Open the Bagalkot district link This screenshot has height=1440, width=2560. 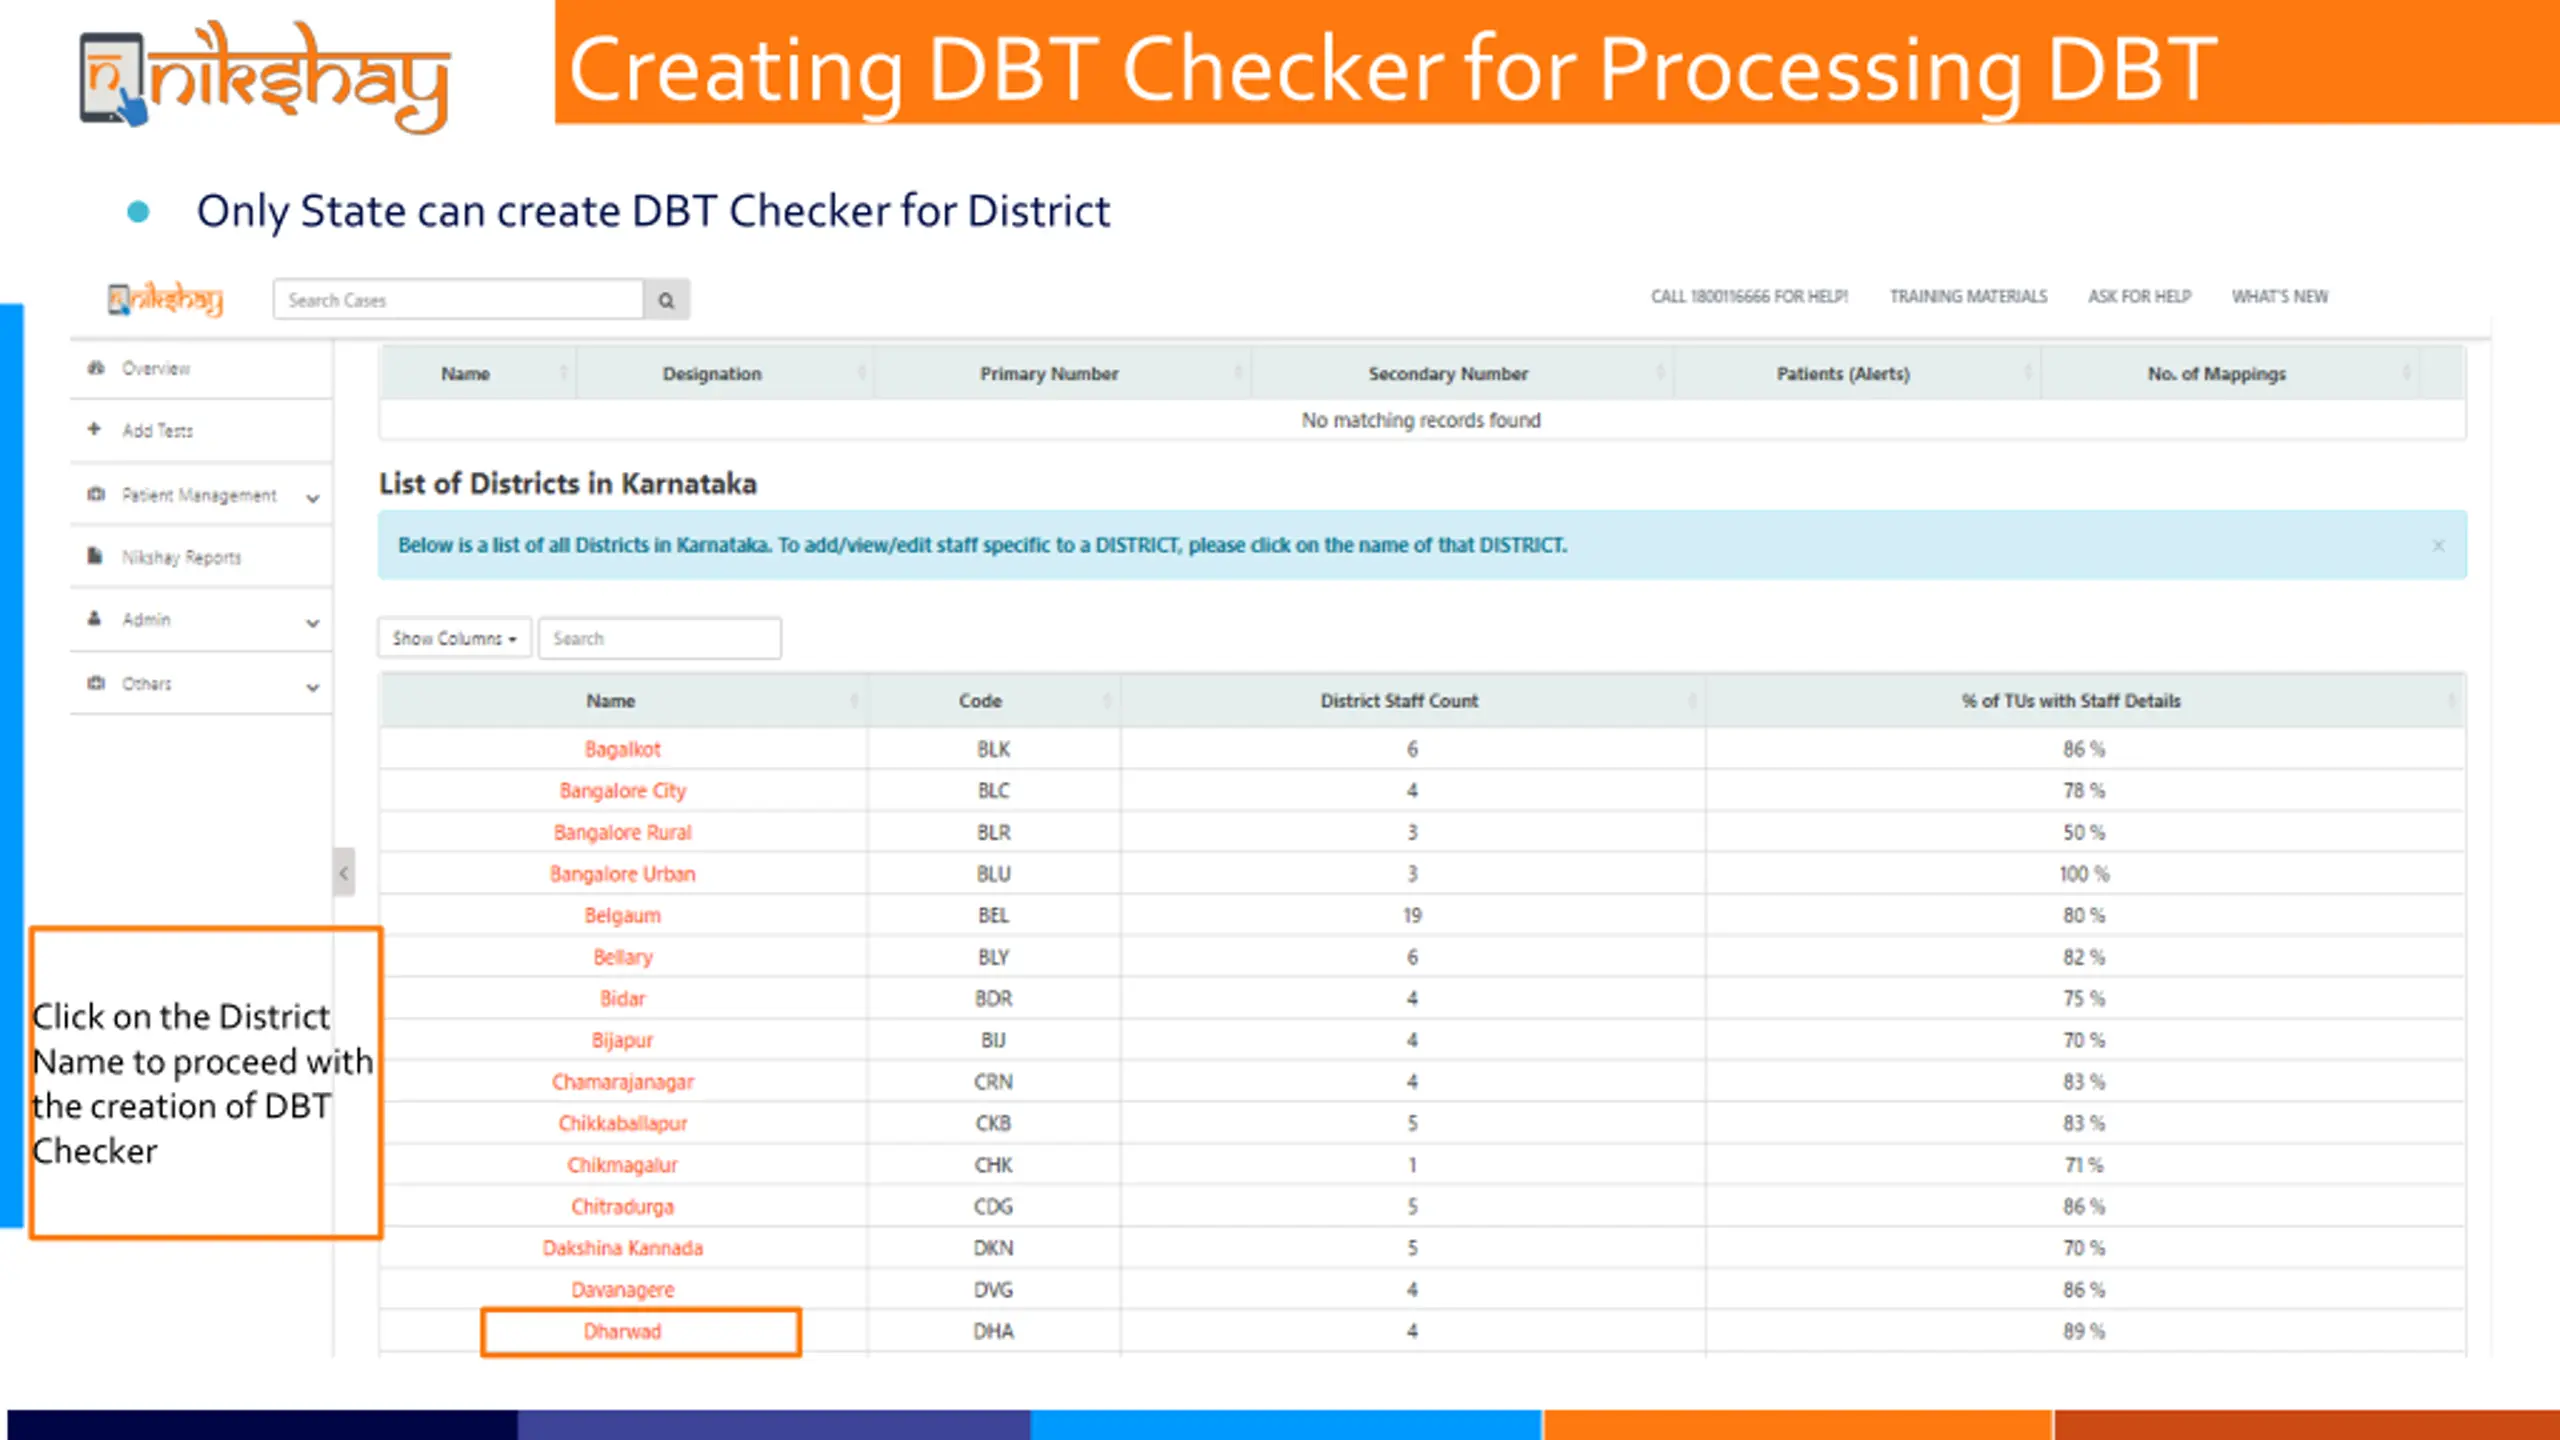[622, 749]
